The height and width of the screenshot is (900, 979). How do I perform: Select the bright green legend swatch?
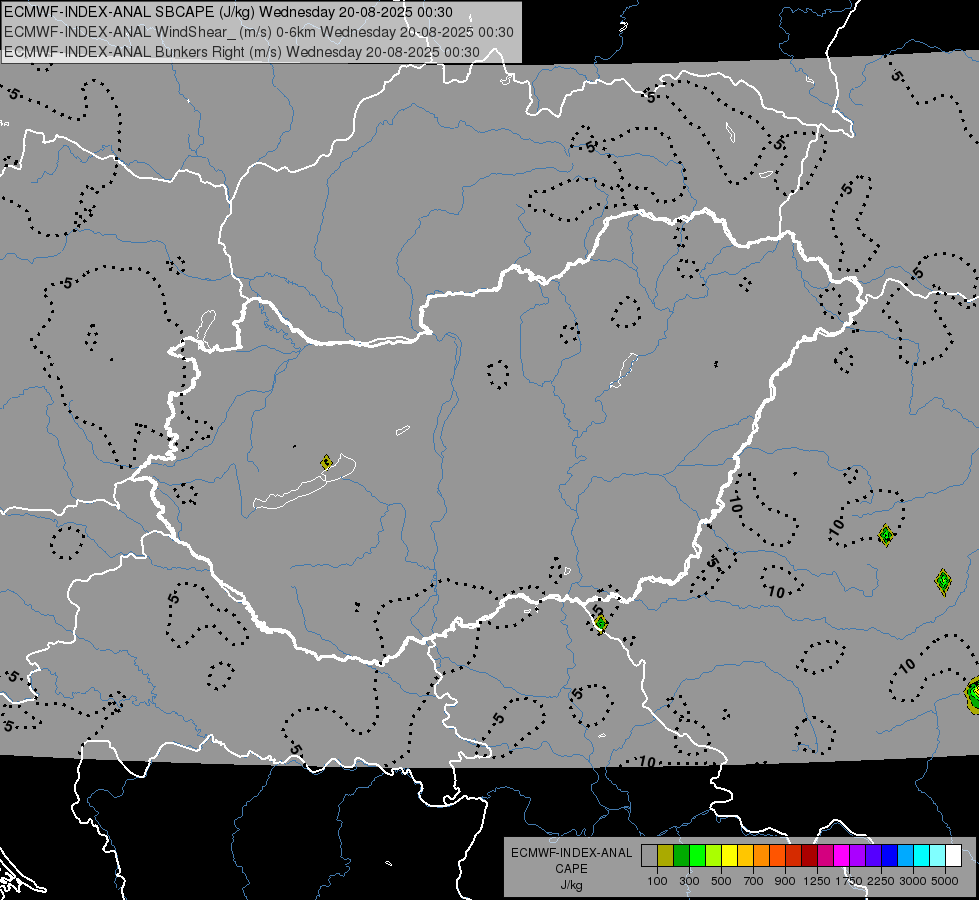697,855
